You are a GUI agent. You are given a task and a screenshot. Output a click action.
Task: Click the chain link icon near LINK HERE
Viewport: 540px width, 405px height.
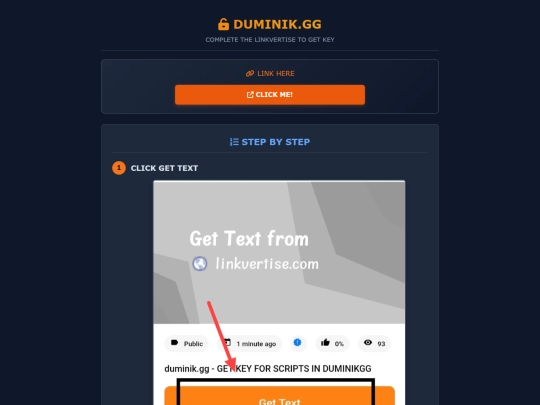tap(250, 73)
